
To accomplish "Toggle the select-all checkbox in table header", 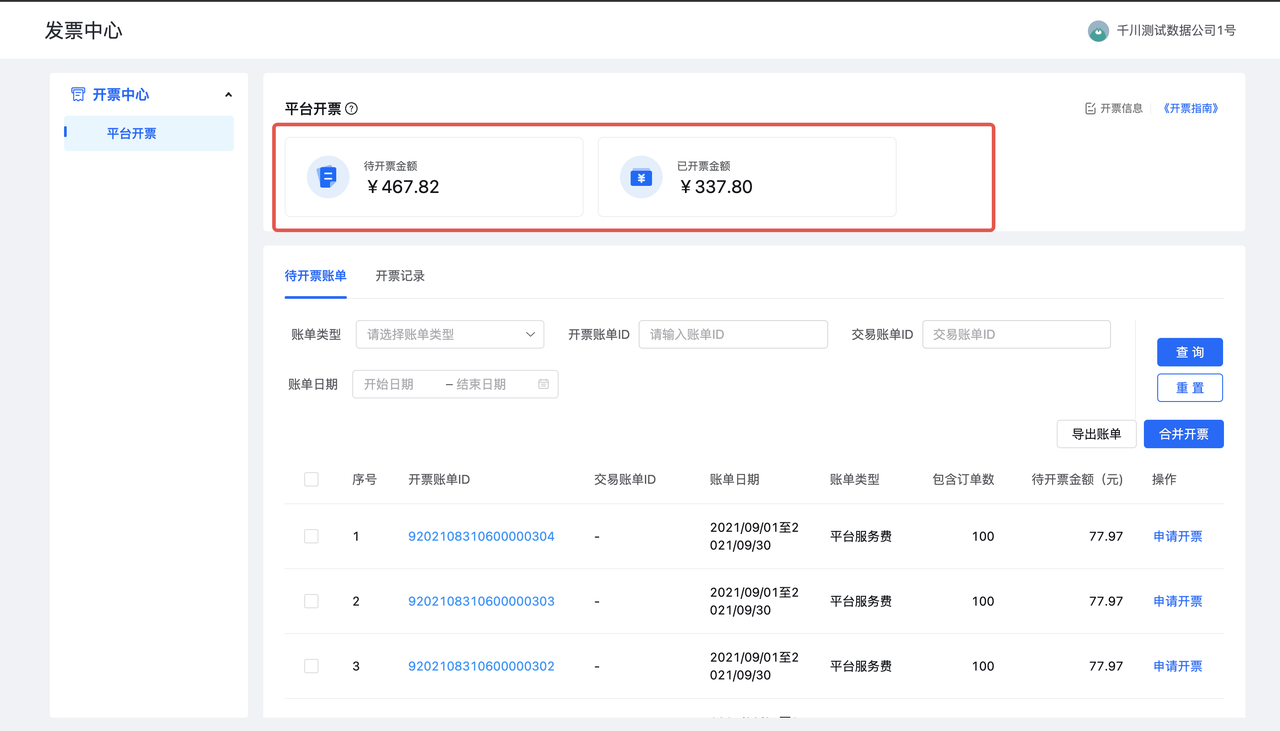I will pos(311,480).
